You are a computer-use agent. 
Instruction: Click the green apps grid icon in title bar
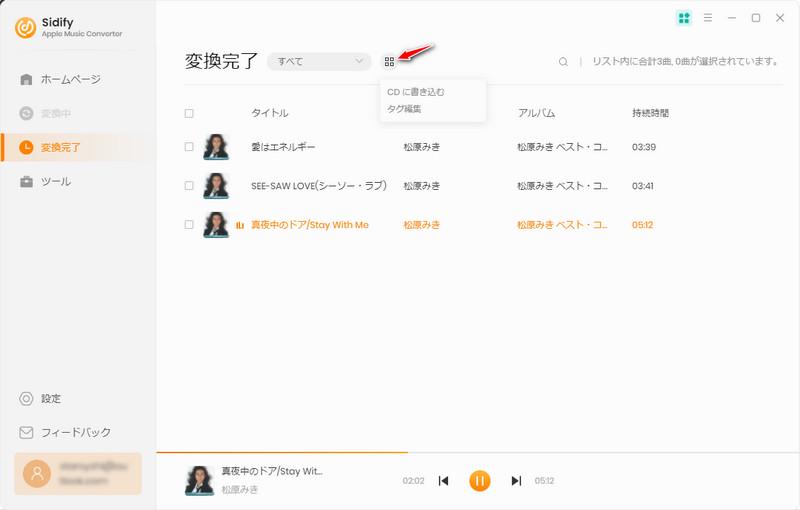click(684, 18)
